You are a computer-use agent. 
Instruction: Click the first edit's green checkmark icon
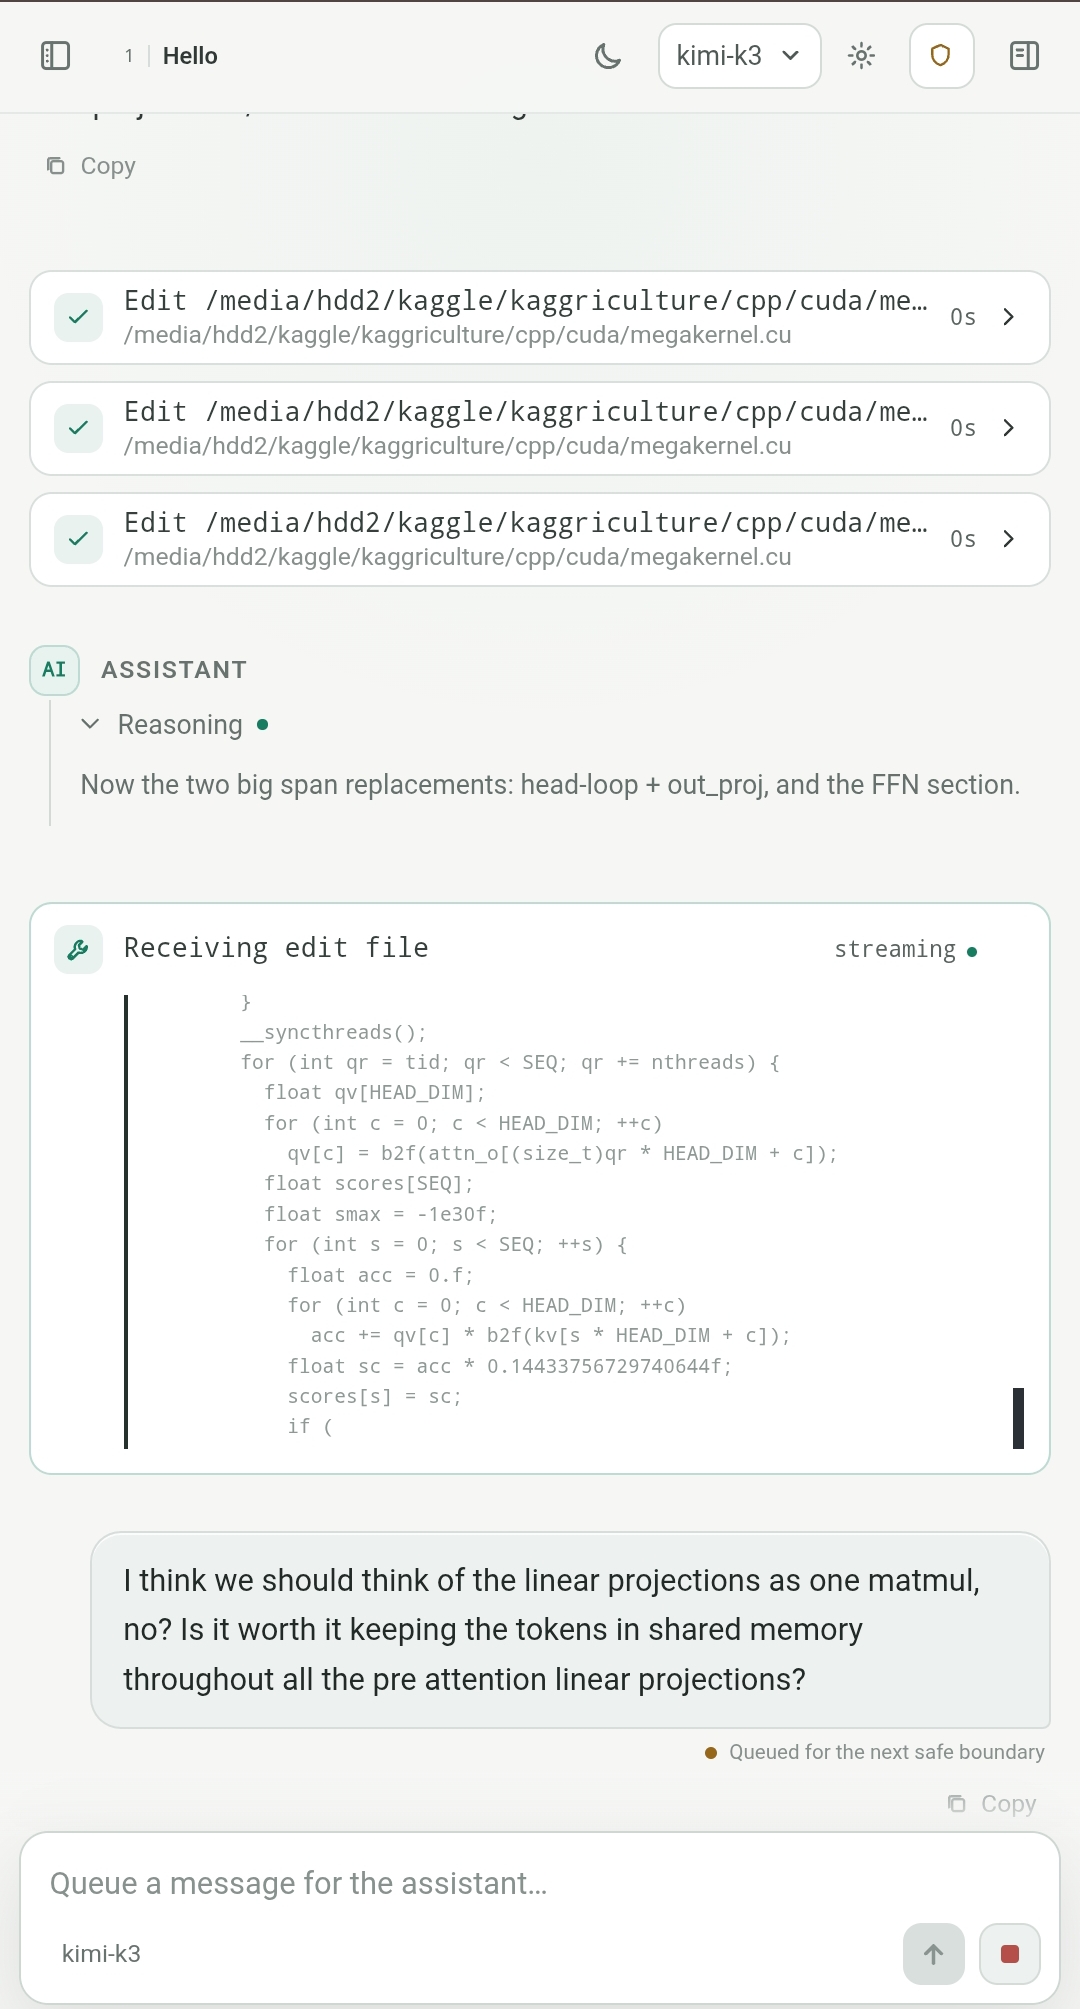pos(79,317)
